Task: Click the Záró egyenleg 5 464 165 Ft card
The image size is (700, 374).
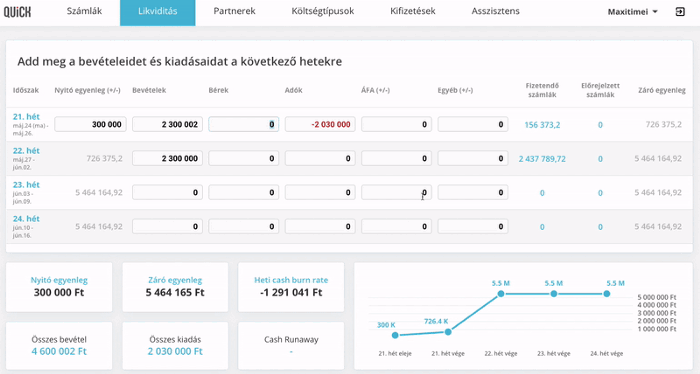Action: click(x=175, y=287)
